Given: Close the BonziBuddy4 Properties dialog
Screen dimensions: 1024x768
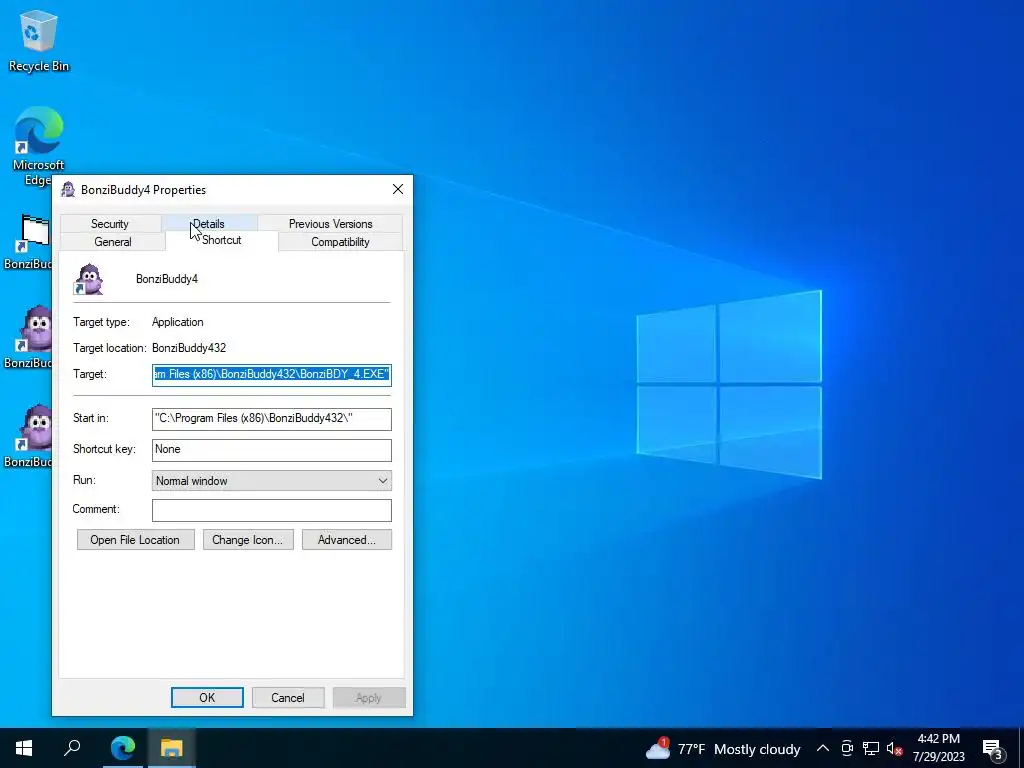Looking at the screenshot, I should point(398,189).
